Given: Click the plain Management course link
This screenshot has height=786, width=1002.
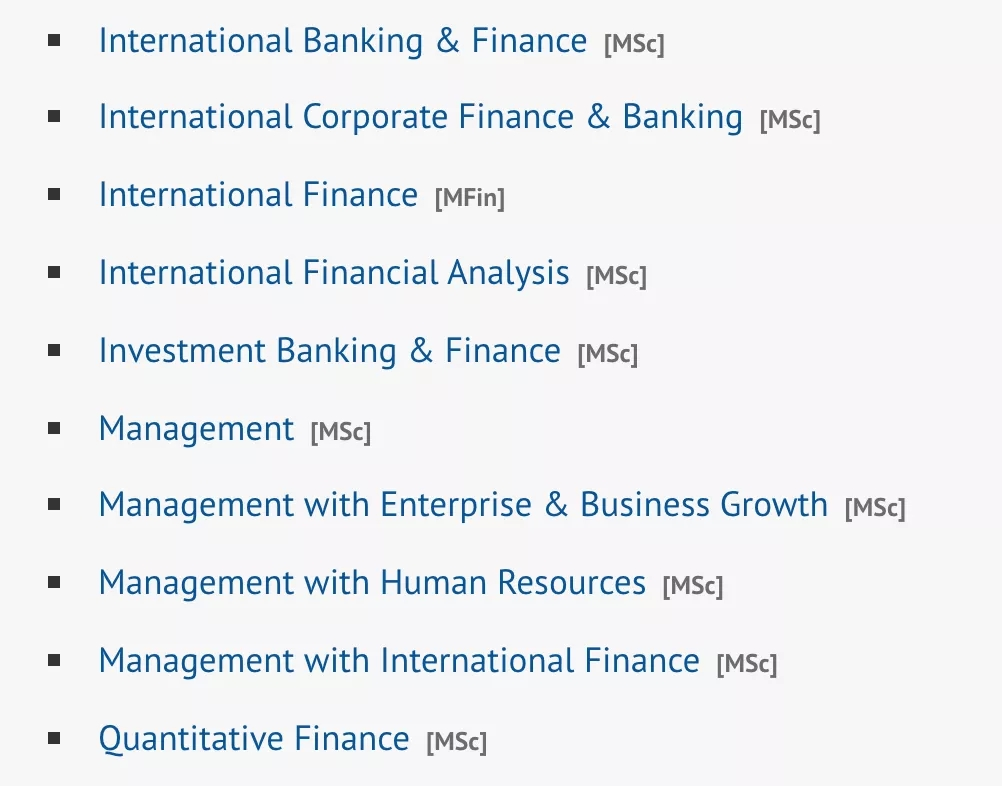Looking at the screenshot, I should pos(196,429).
